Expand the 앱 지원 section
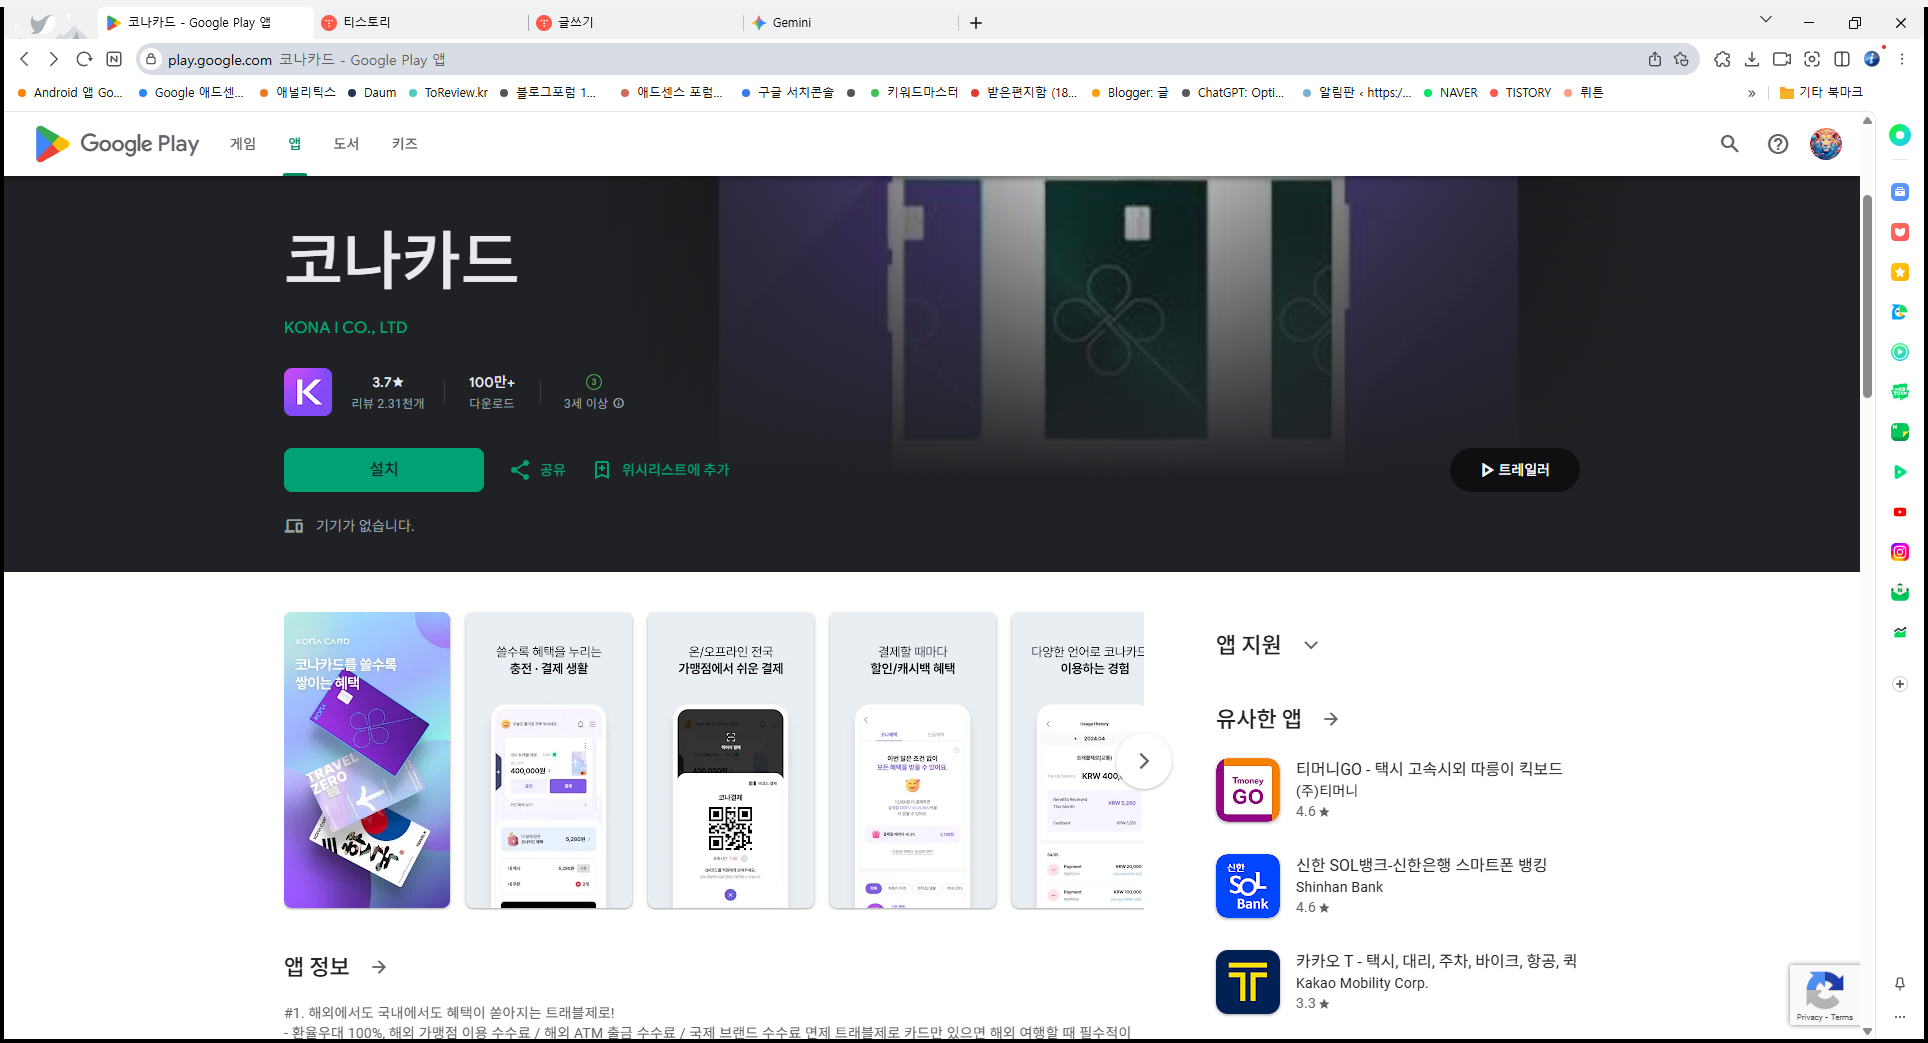The image size is (1928, 1043). [1312, 645]
